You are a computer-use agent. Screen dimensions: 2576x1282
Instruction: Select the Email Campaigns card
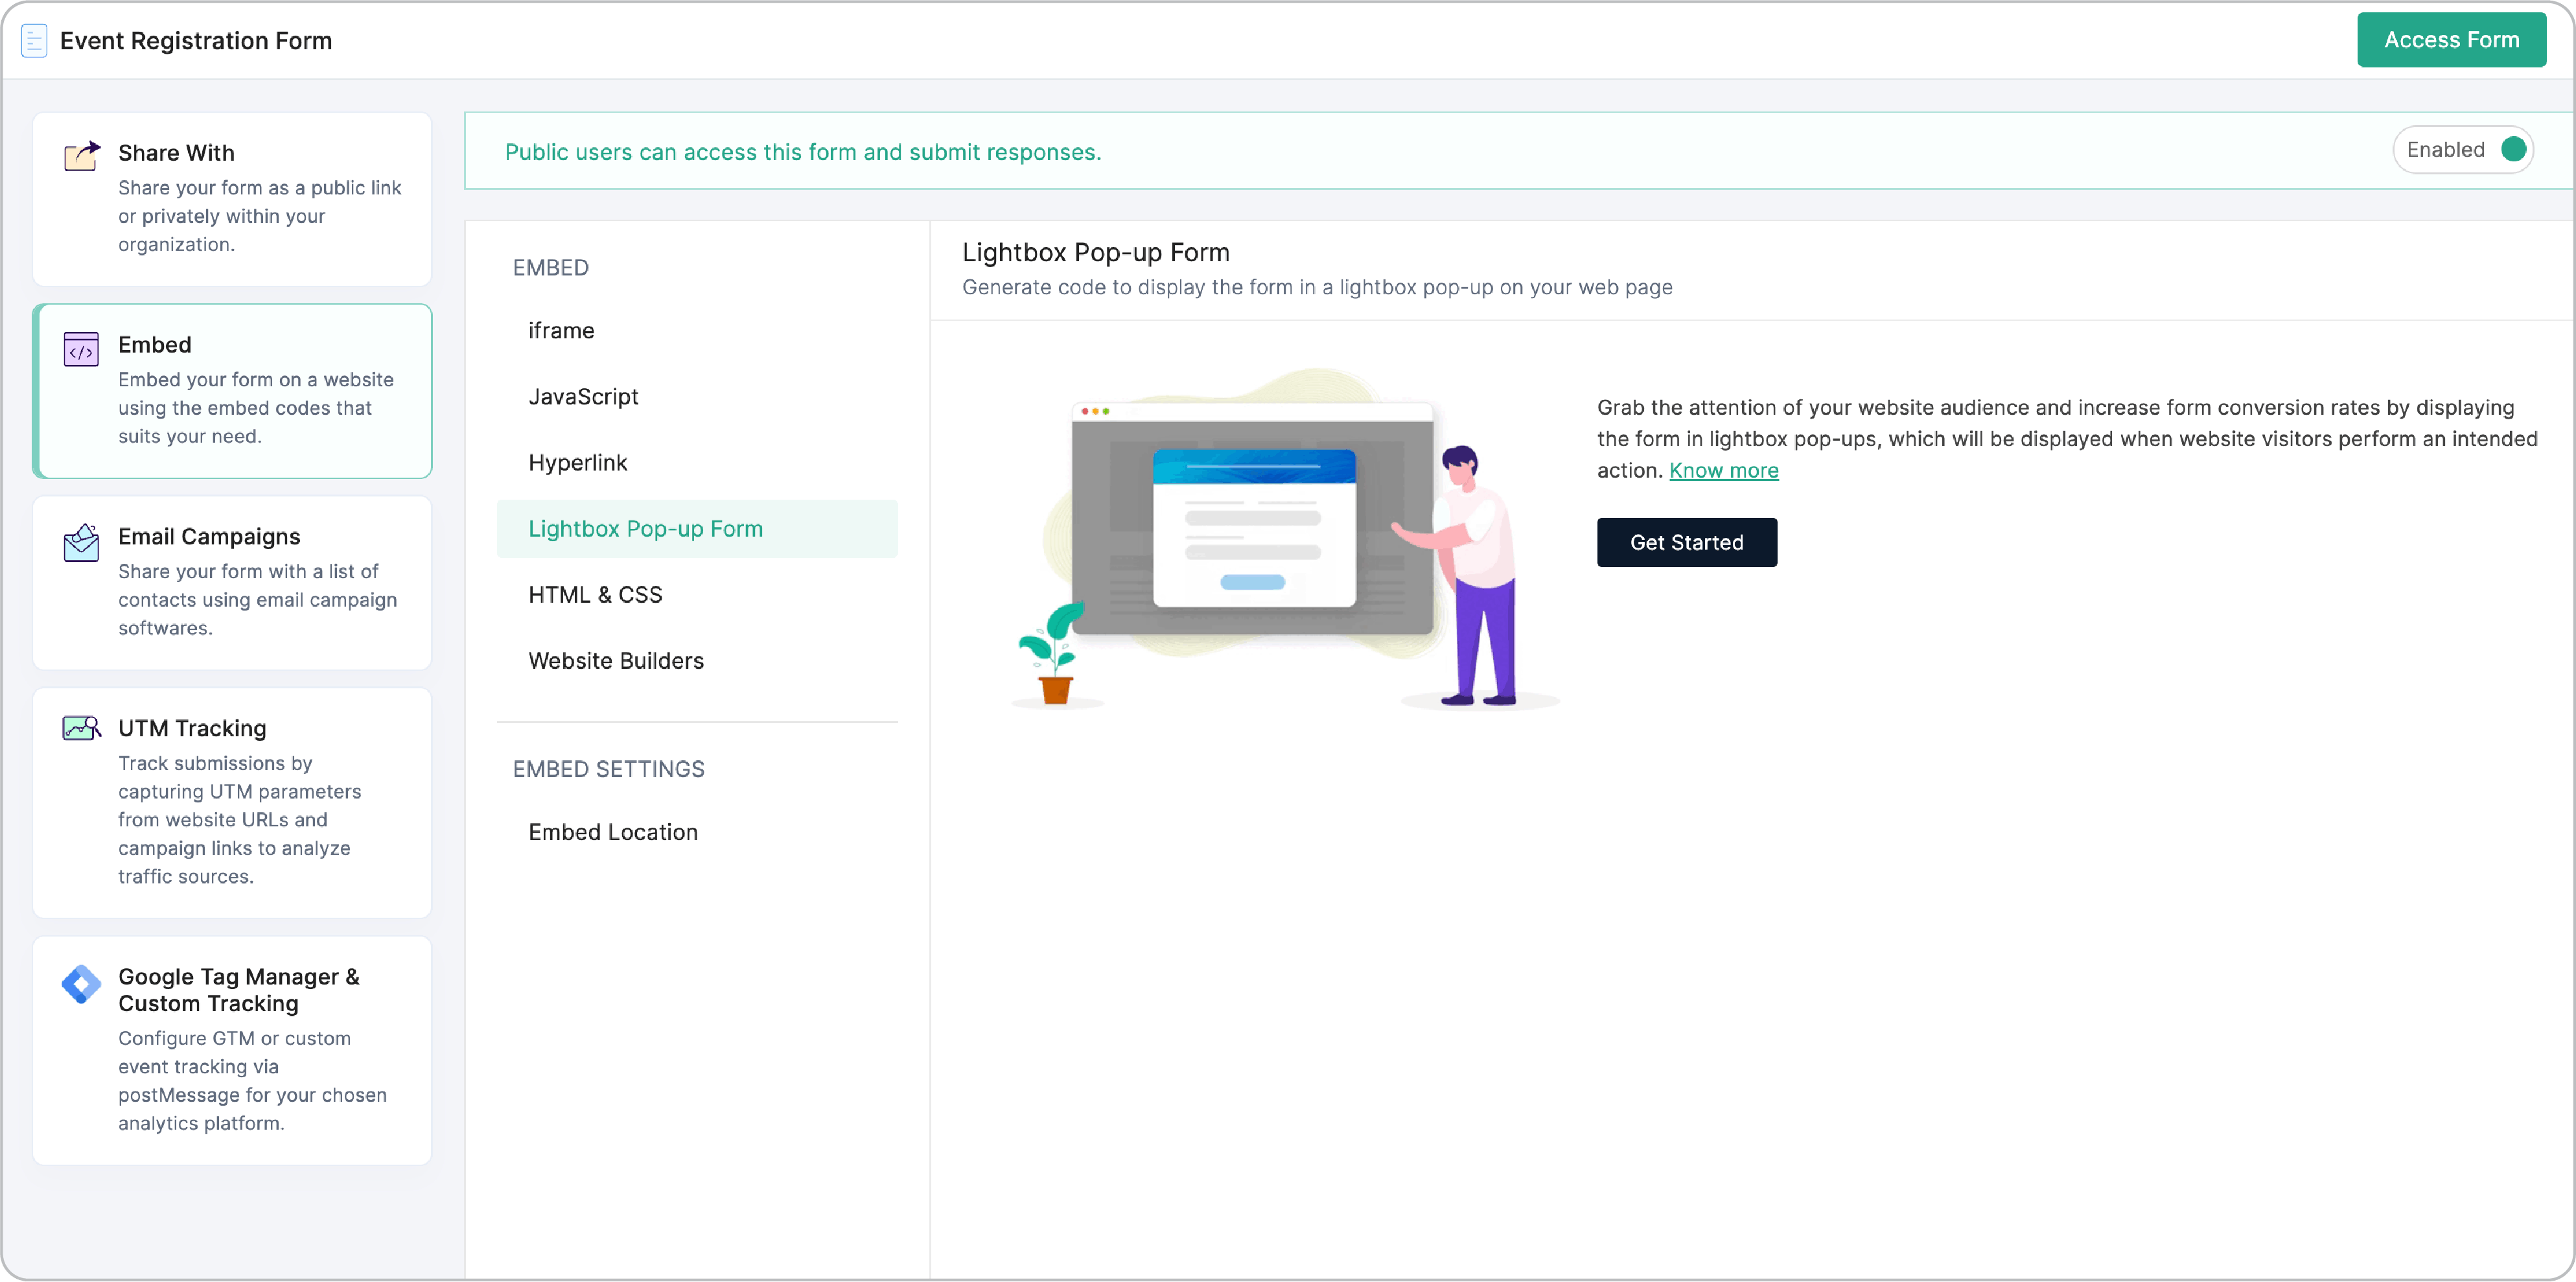232,582
